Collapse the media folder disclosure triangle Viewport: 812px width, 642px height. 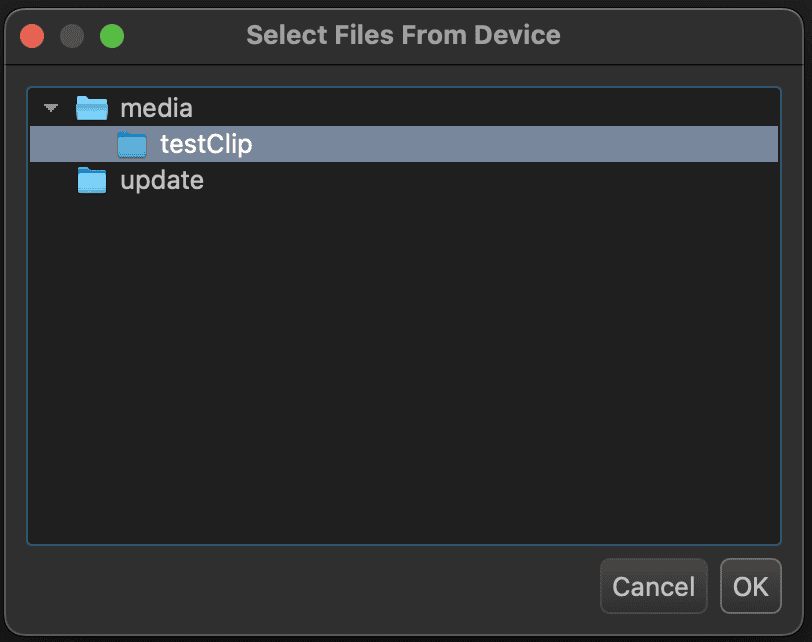[51, 108]
